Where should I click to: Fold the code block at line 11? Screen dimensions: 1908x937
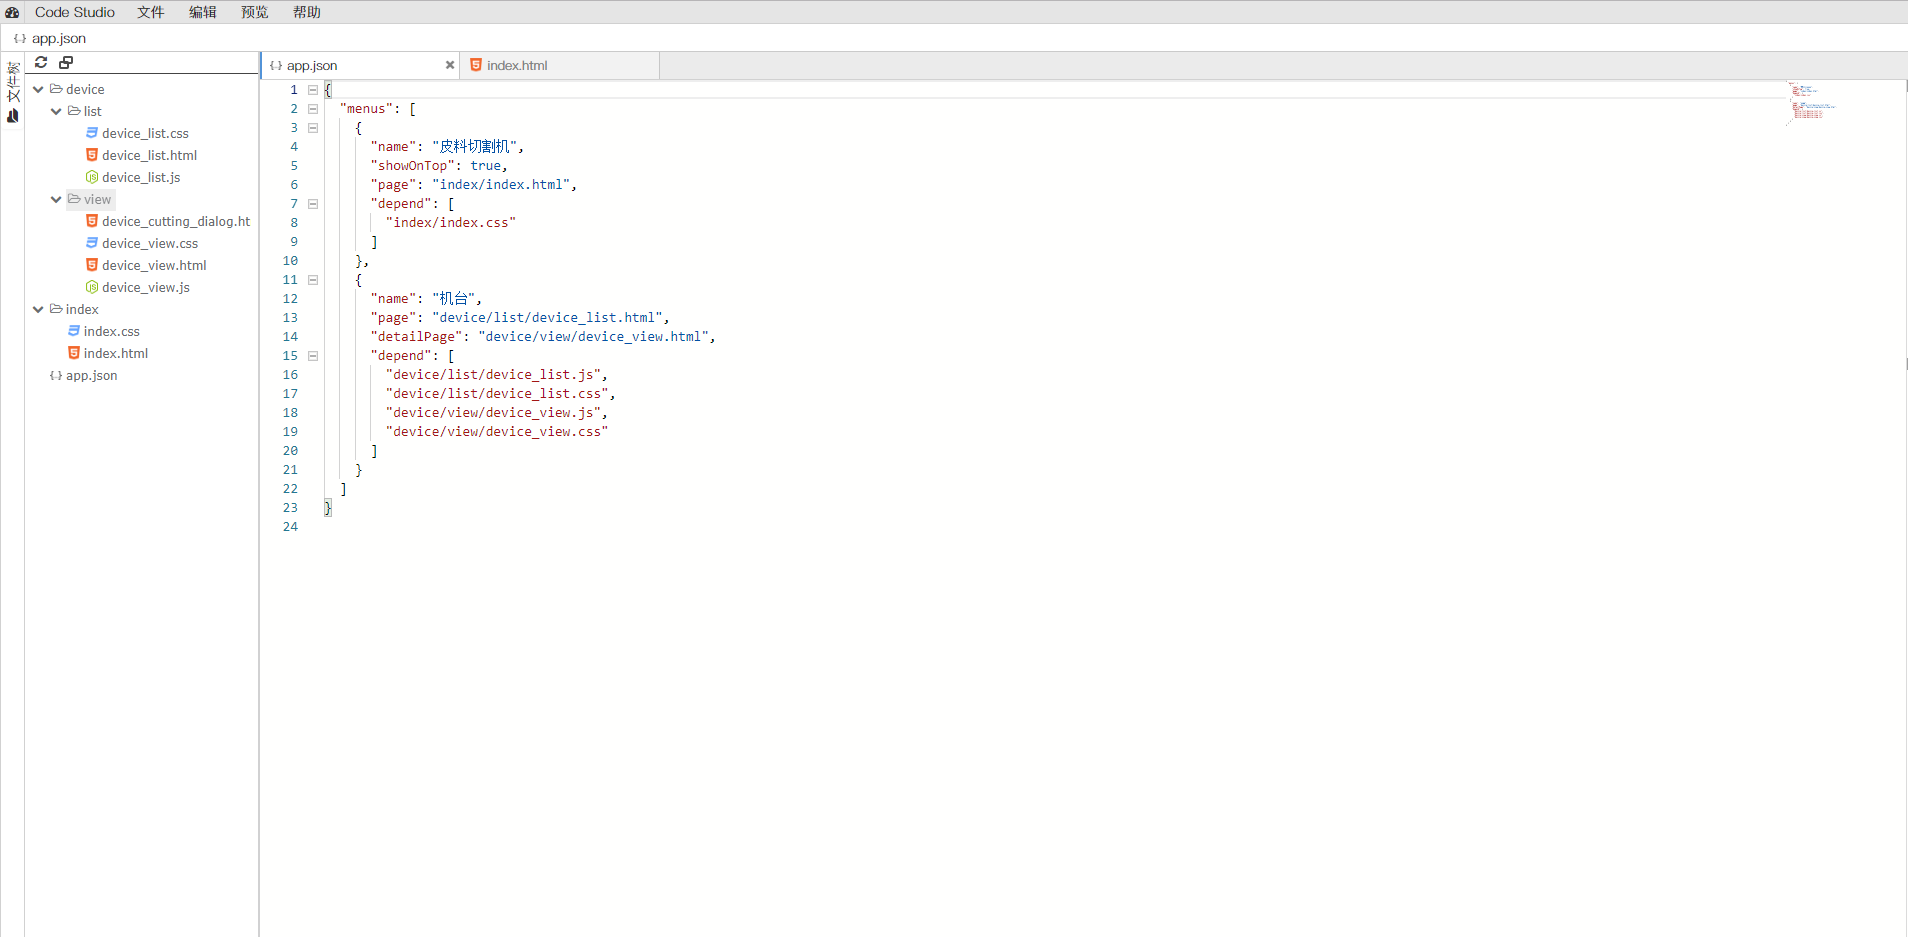313,280
